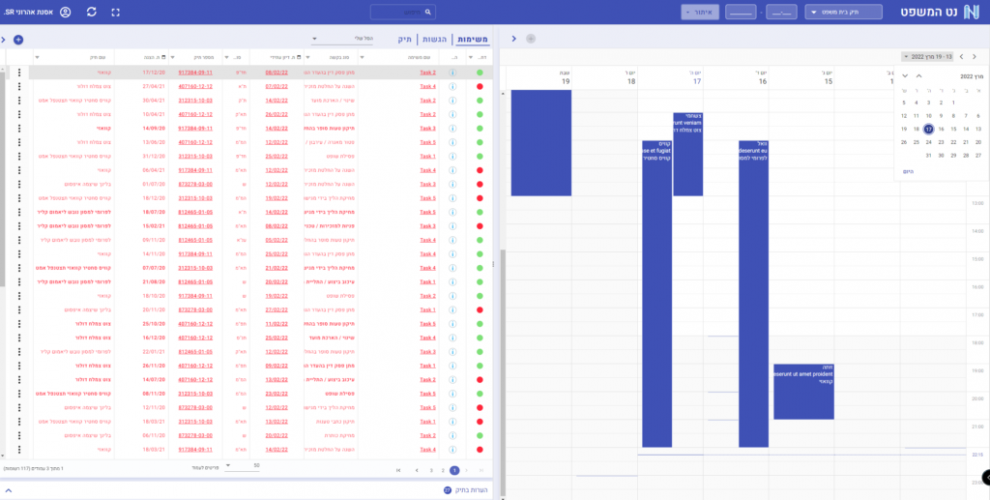The width and height of the screenshot is (990, 500).
Task: Switch to the תיק tab
Action: 405,40
